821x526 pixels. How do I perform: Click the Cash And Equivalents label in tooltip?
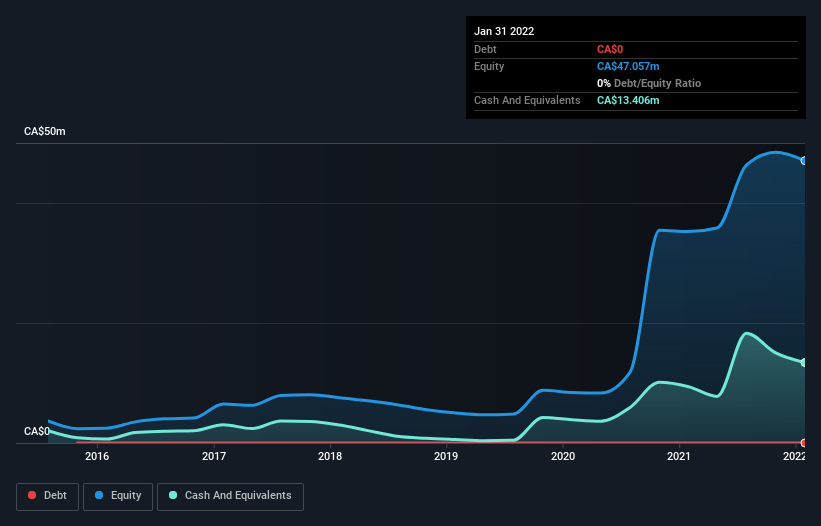527,100
